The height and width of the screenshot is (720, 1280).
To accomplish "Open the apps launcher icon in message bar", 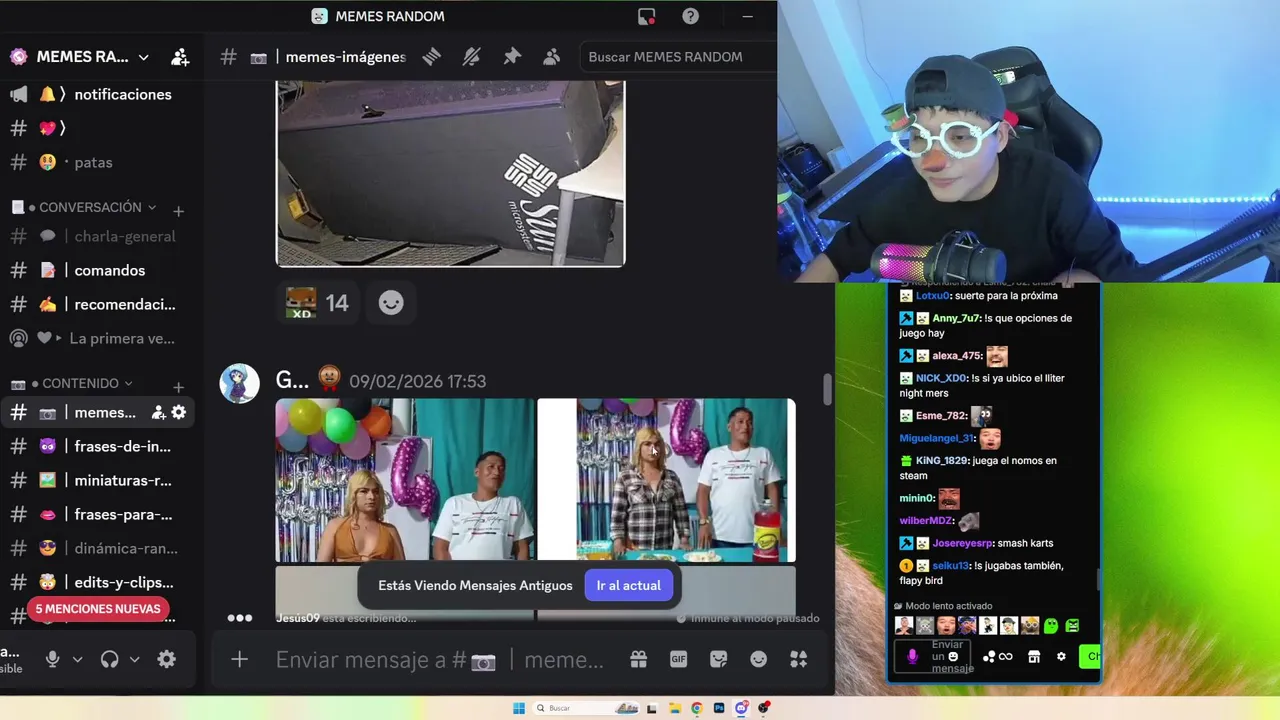I will (798, 659).
